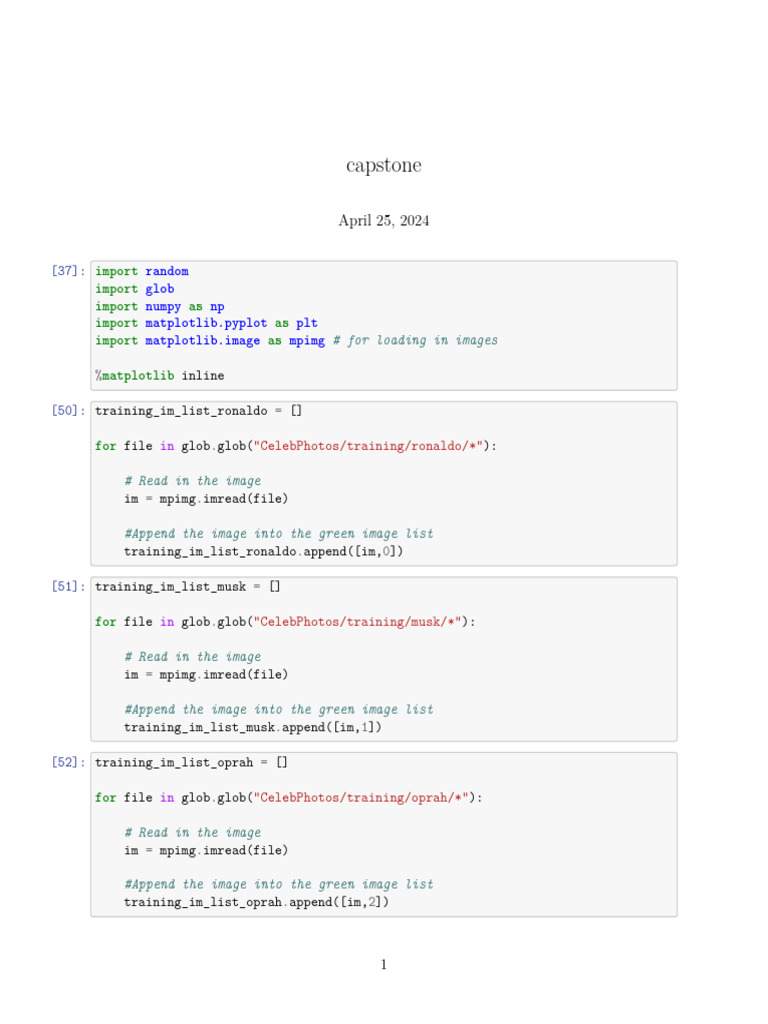Click "#Append the image" comment in oprah cell
The width and height of the screenshot is (768, 1024).
[x=279, y=884]
